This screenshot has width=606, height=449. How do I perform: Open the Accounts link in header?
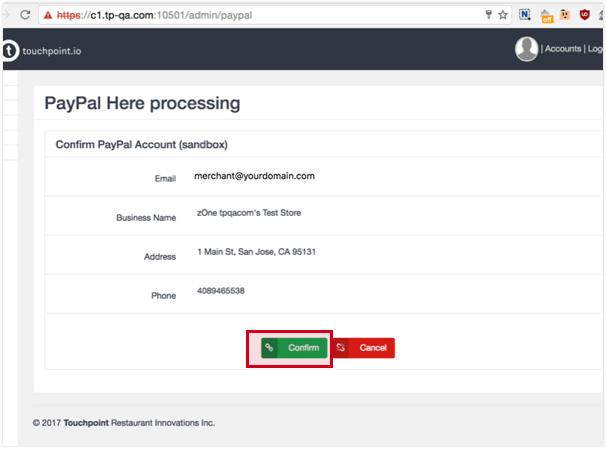tap(563, 49)
